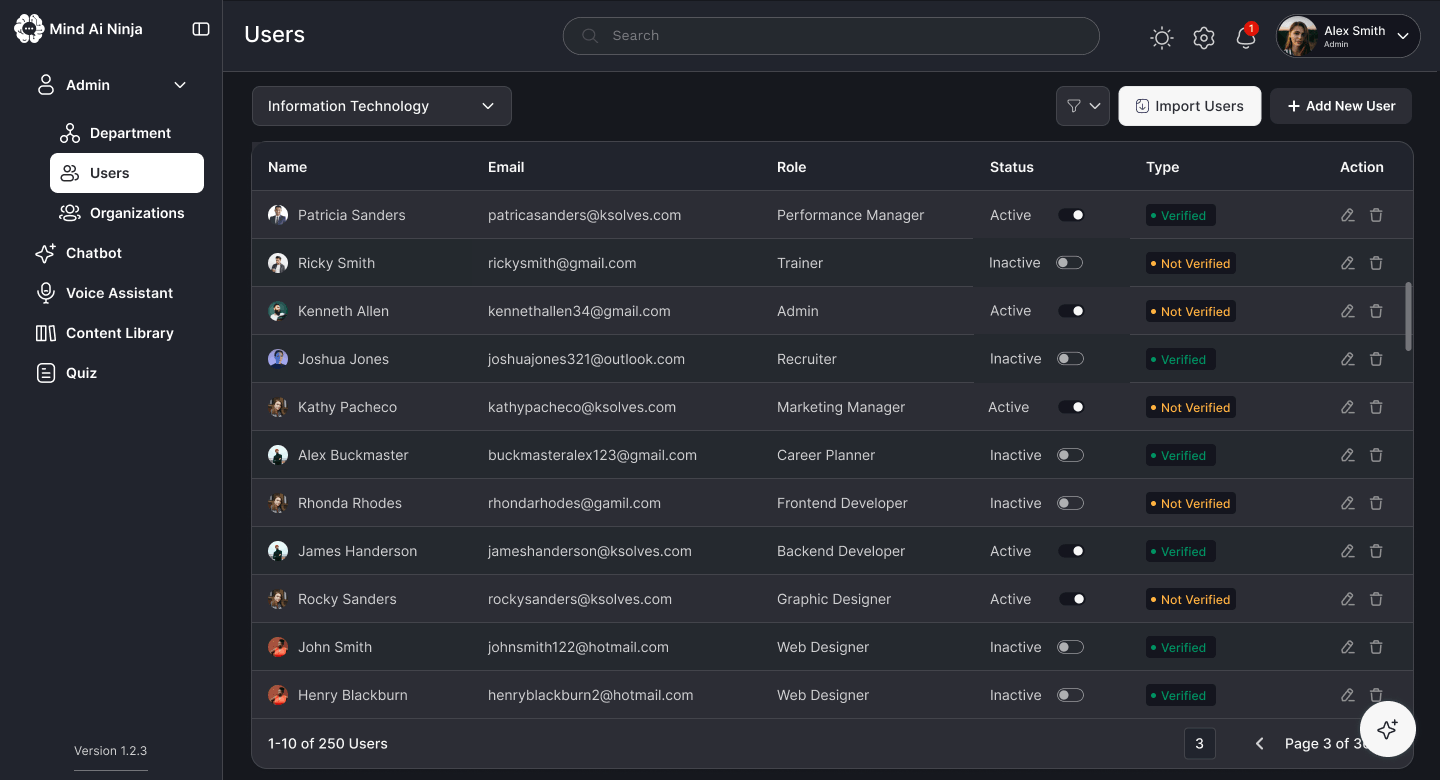Delete Joshua Jones user

click(x=1376, y=359)
